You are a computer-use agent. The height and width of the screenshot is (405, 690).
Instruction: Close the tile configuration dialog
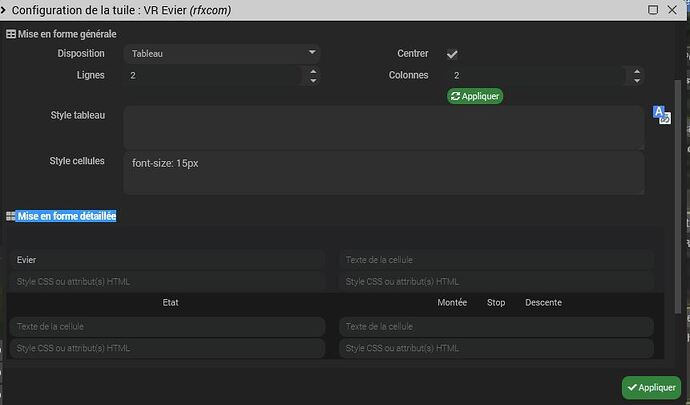click(676, 10)
